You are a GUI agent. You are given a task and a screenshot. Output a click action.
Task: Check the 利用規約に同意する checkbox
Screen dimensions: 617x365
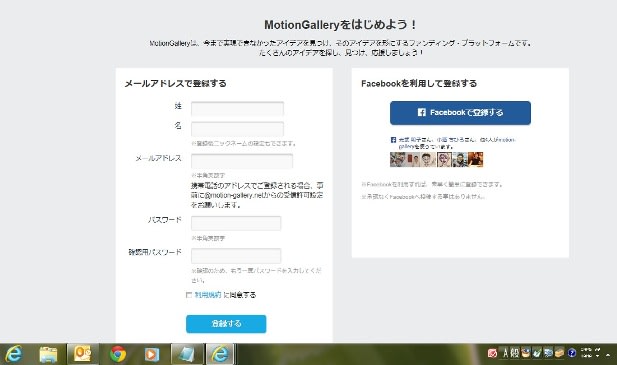click(189, 295)
